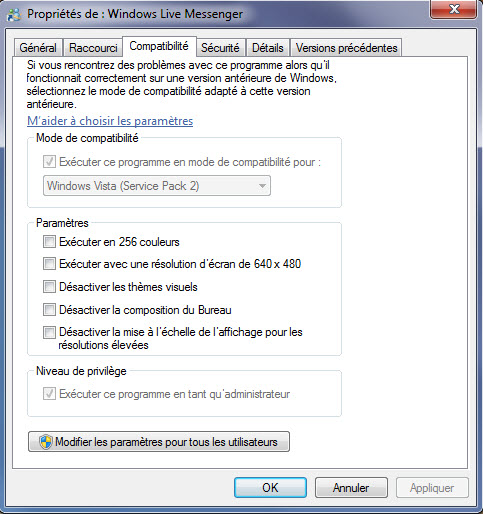Follow the M'aider à choisir les paramètres link
The image size is (483, 514).
[x=110, y=121]
